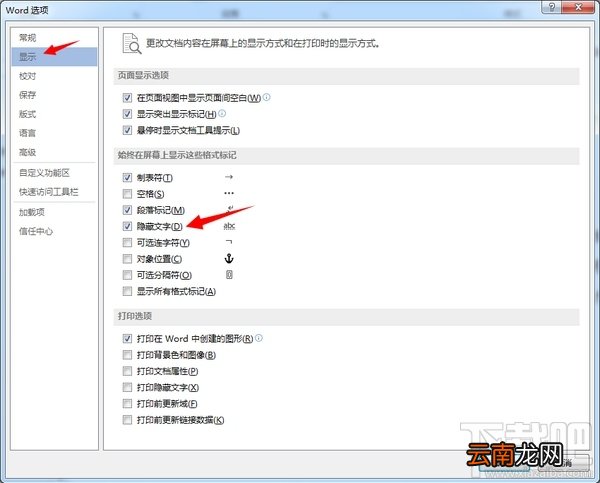The width and height of the screenshot is (600, 483).
Task: Enable 打印前更新域(F) checkbox
Action: [x=127, y=404]
